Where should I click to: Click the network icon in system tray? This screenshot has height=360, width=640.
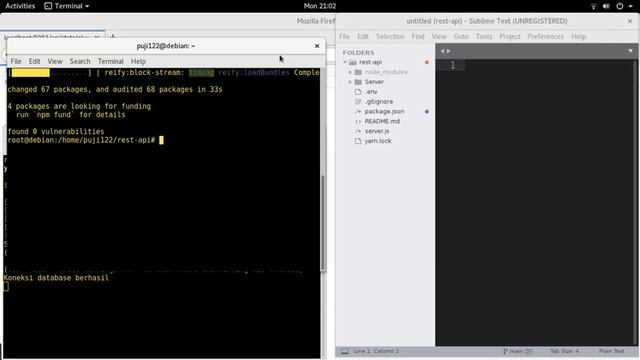click(x=593, y=6)
